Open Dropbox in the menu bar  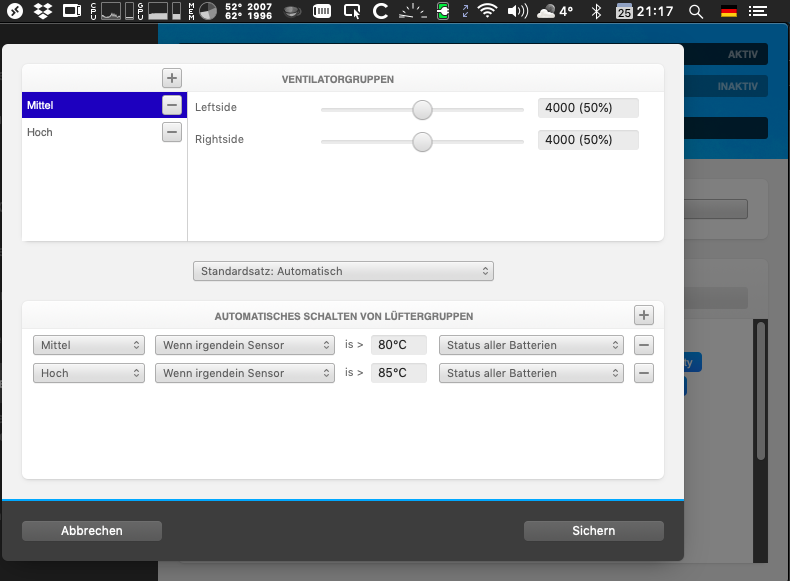click(43, 11)
